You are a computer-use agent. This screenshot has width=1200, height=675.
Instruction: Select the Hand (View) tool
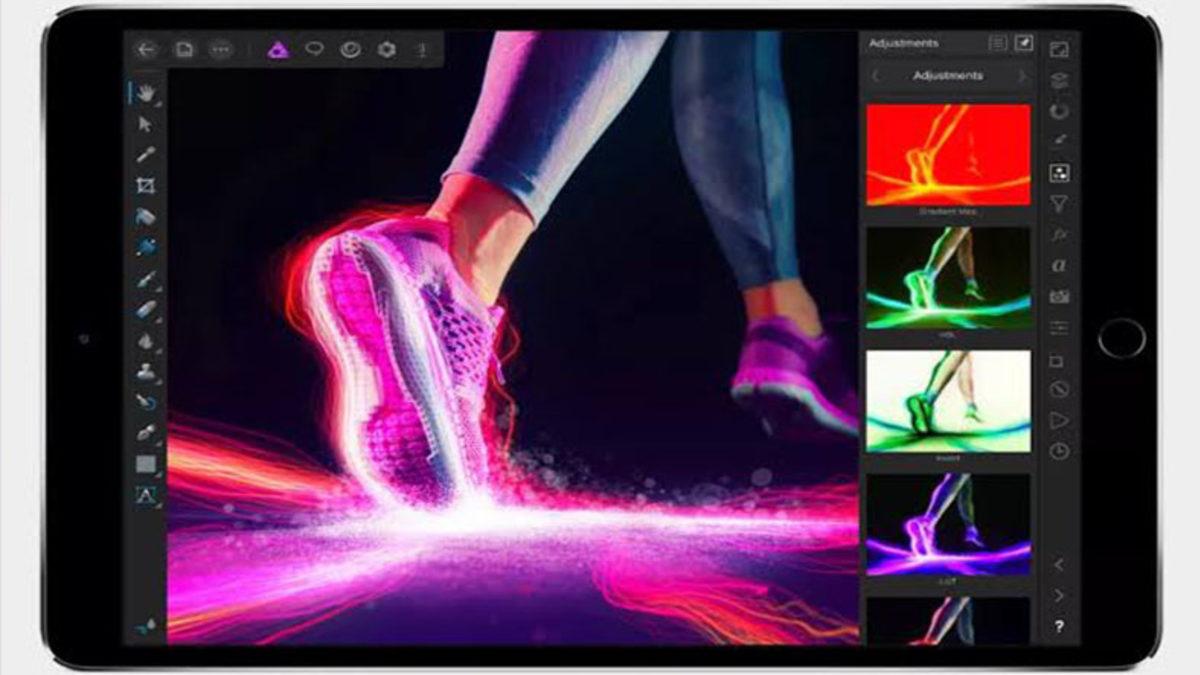coord(146,93)
